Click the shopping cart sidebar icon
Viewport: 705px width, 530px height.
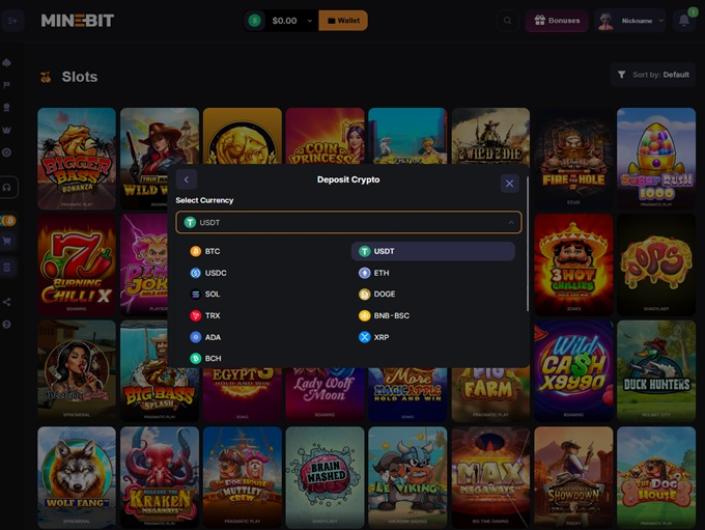click(8, 241)
